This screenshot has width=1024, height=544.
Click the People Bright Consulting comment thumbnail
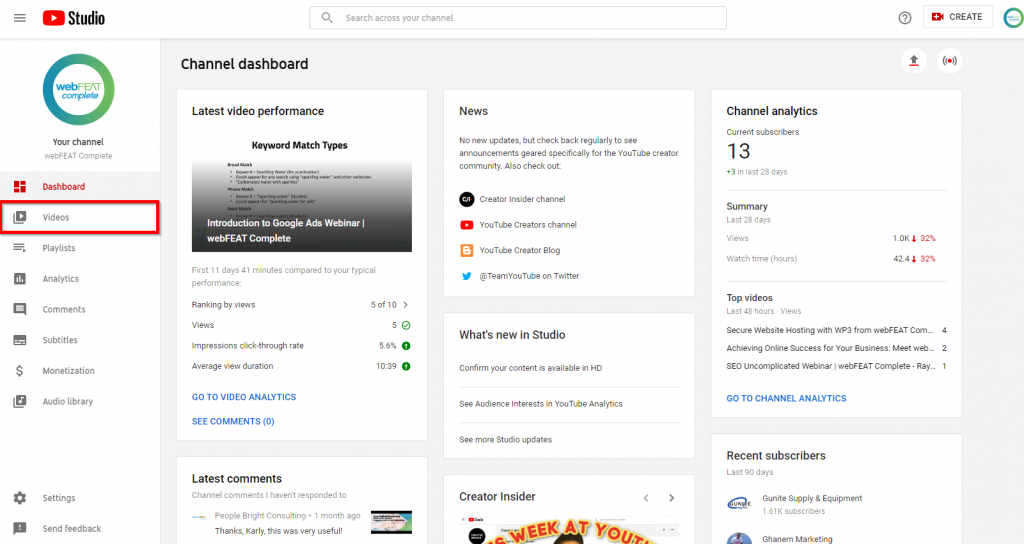click(391, 522)
